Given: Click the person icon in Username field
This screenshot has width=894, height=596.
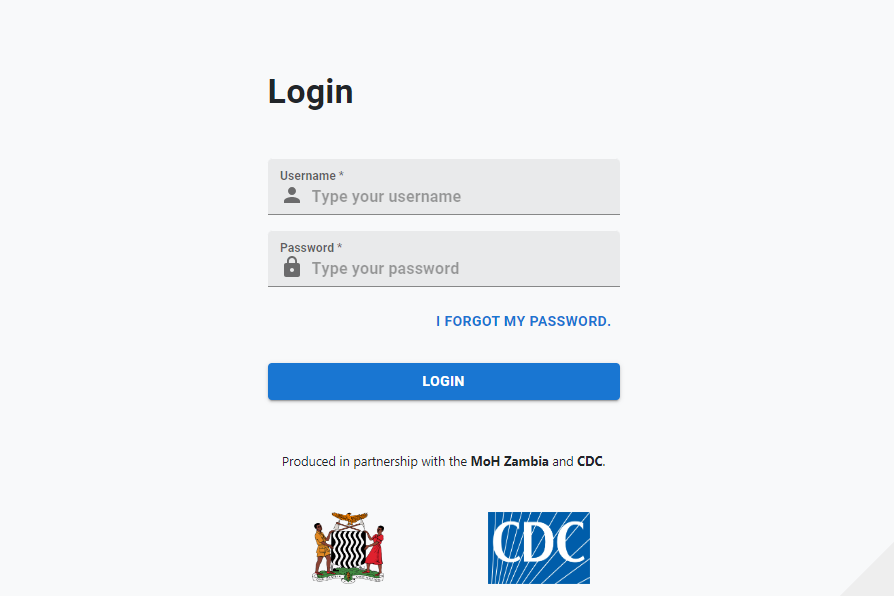Looking at the screenshot, I should 292,196.
